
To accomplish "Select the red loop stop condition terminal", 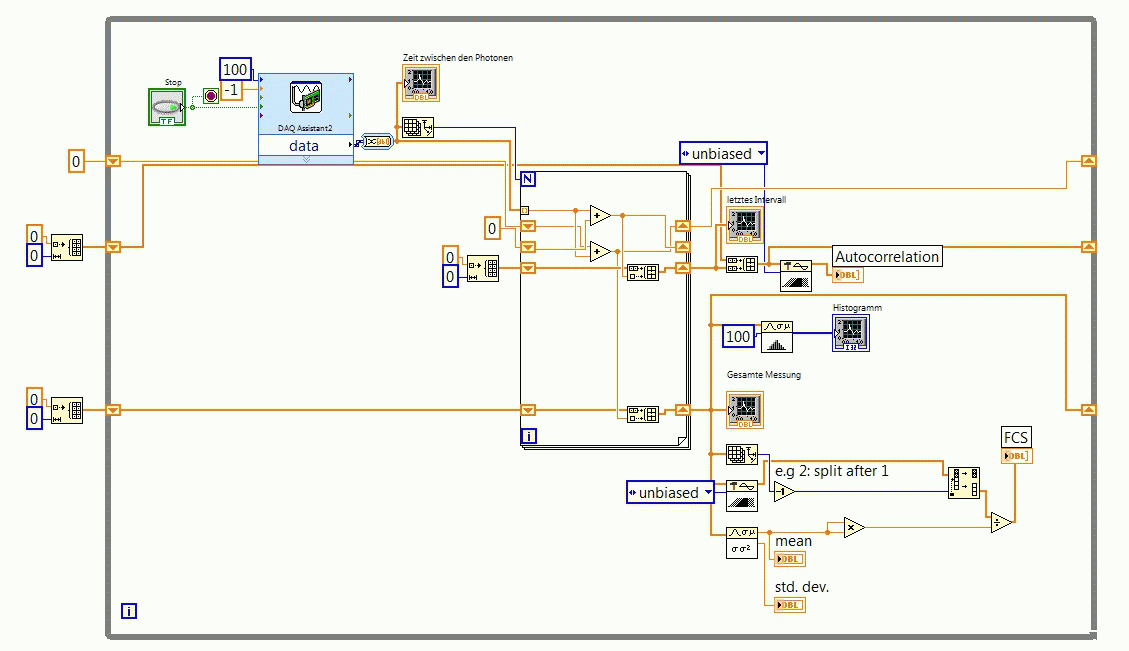I will [x=211, y=96].
